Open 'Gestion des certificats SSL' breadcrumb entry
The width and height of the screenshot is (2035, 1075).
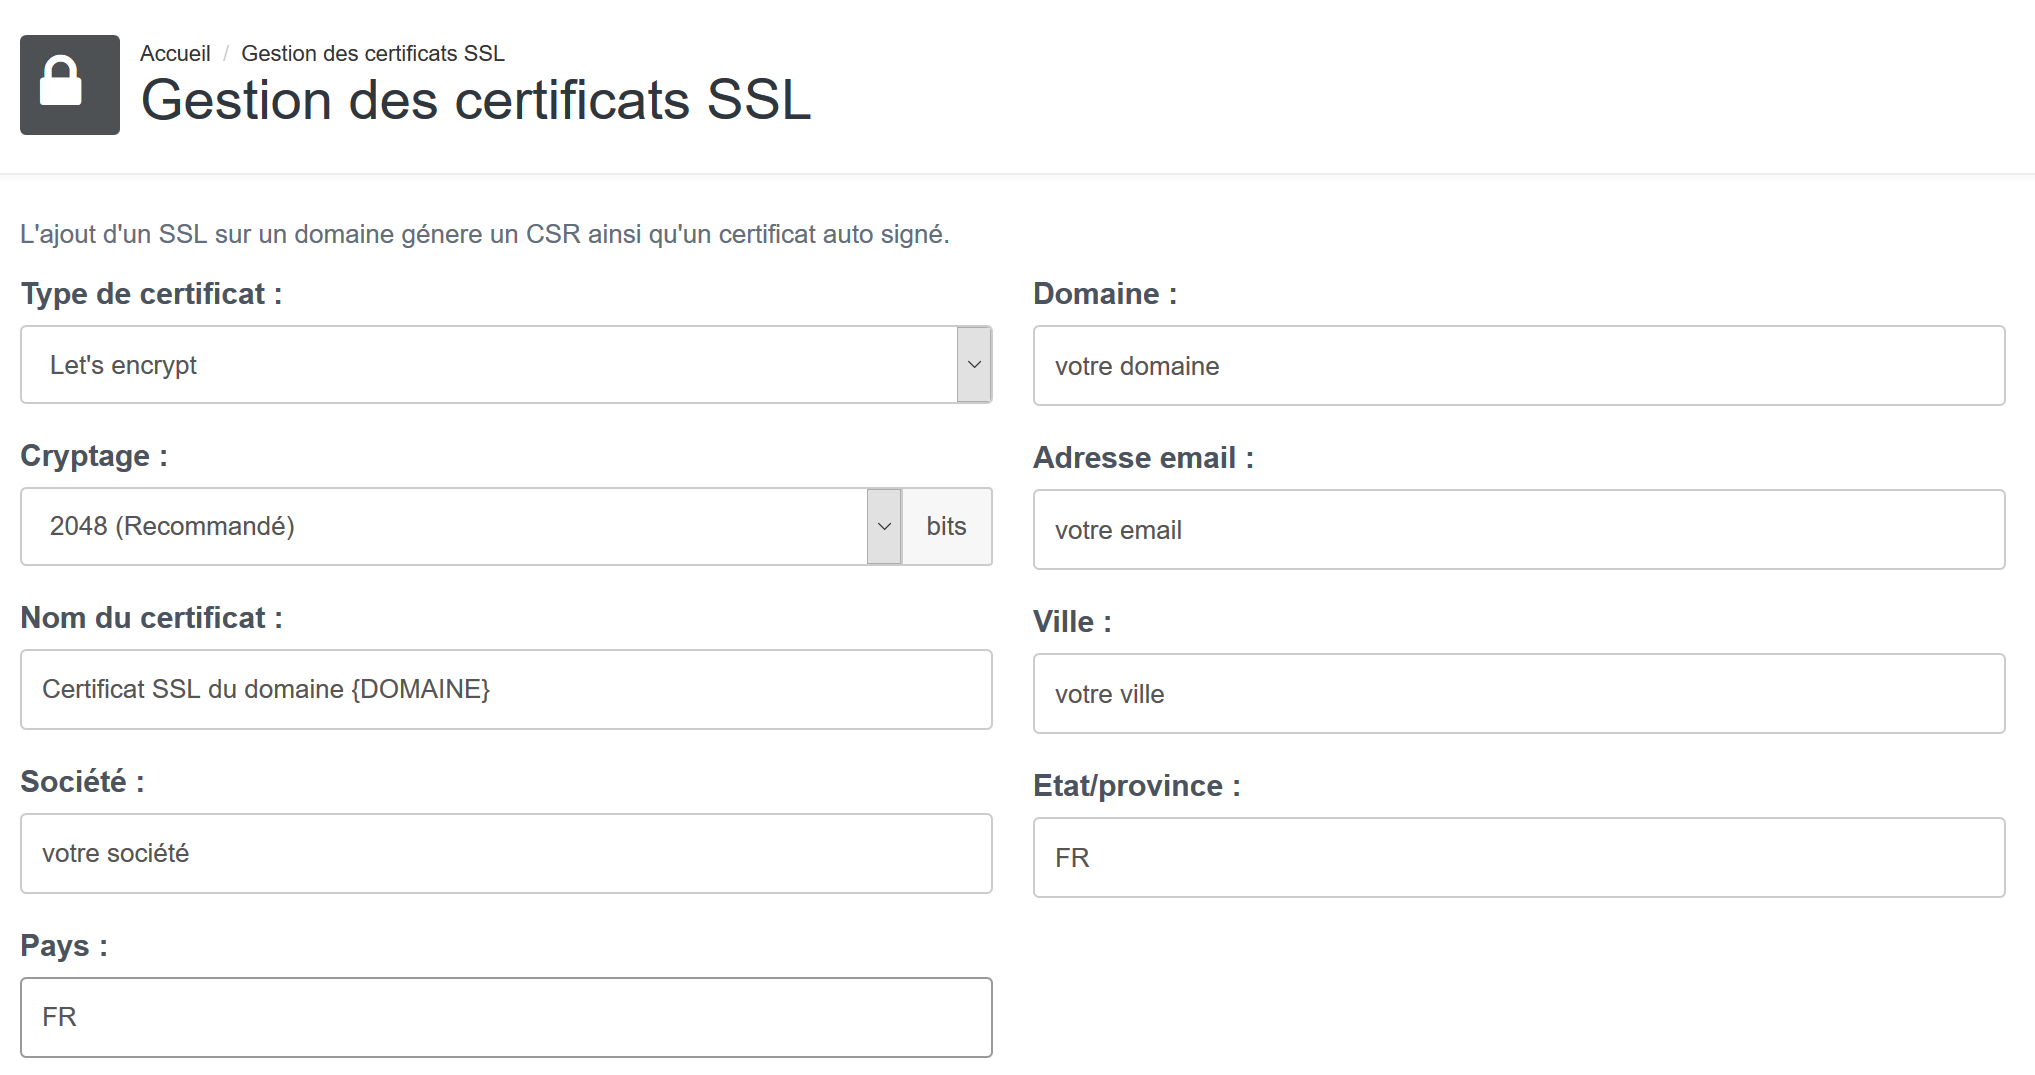[x=372, y=53]
